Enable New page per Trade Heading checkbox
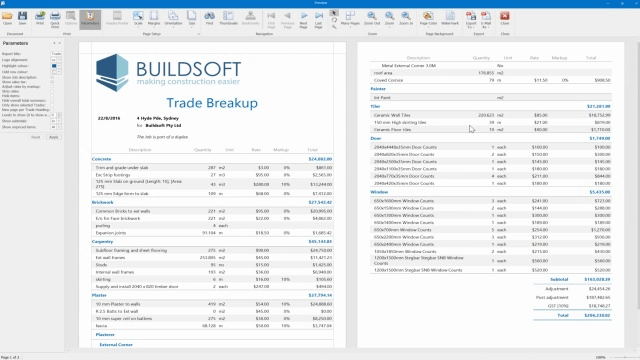Image resolution: width=640 pixels, height=360 pixels. 52,110
